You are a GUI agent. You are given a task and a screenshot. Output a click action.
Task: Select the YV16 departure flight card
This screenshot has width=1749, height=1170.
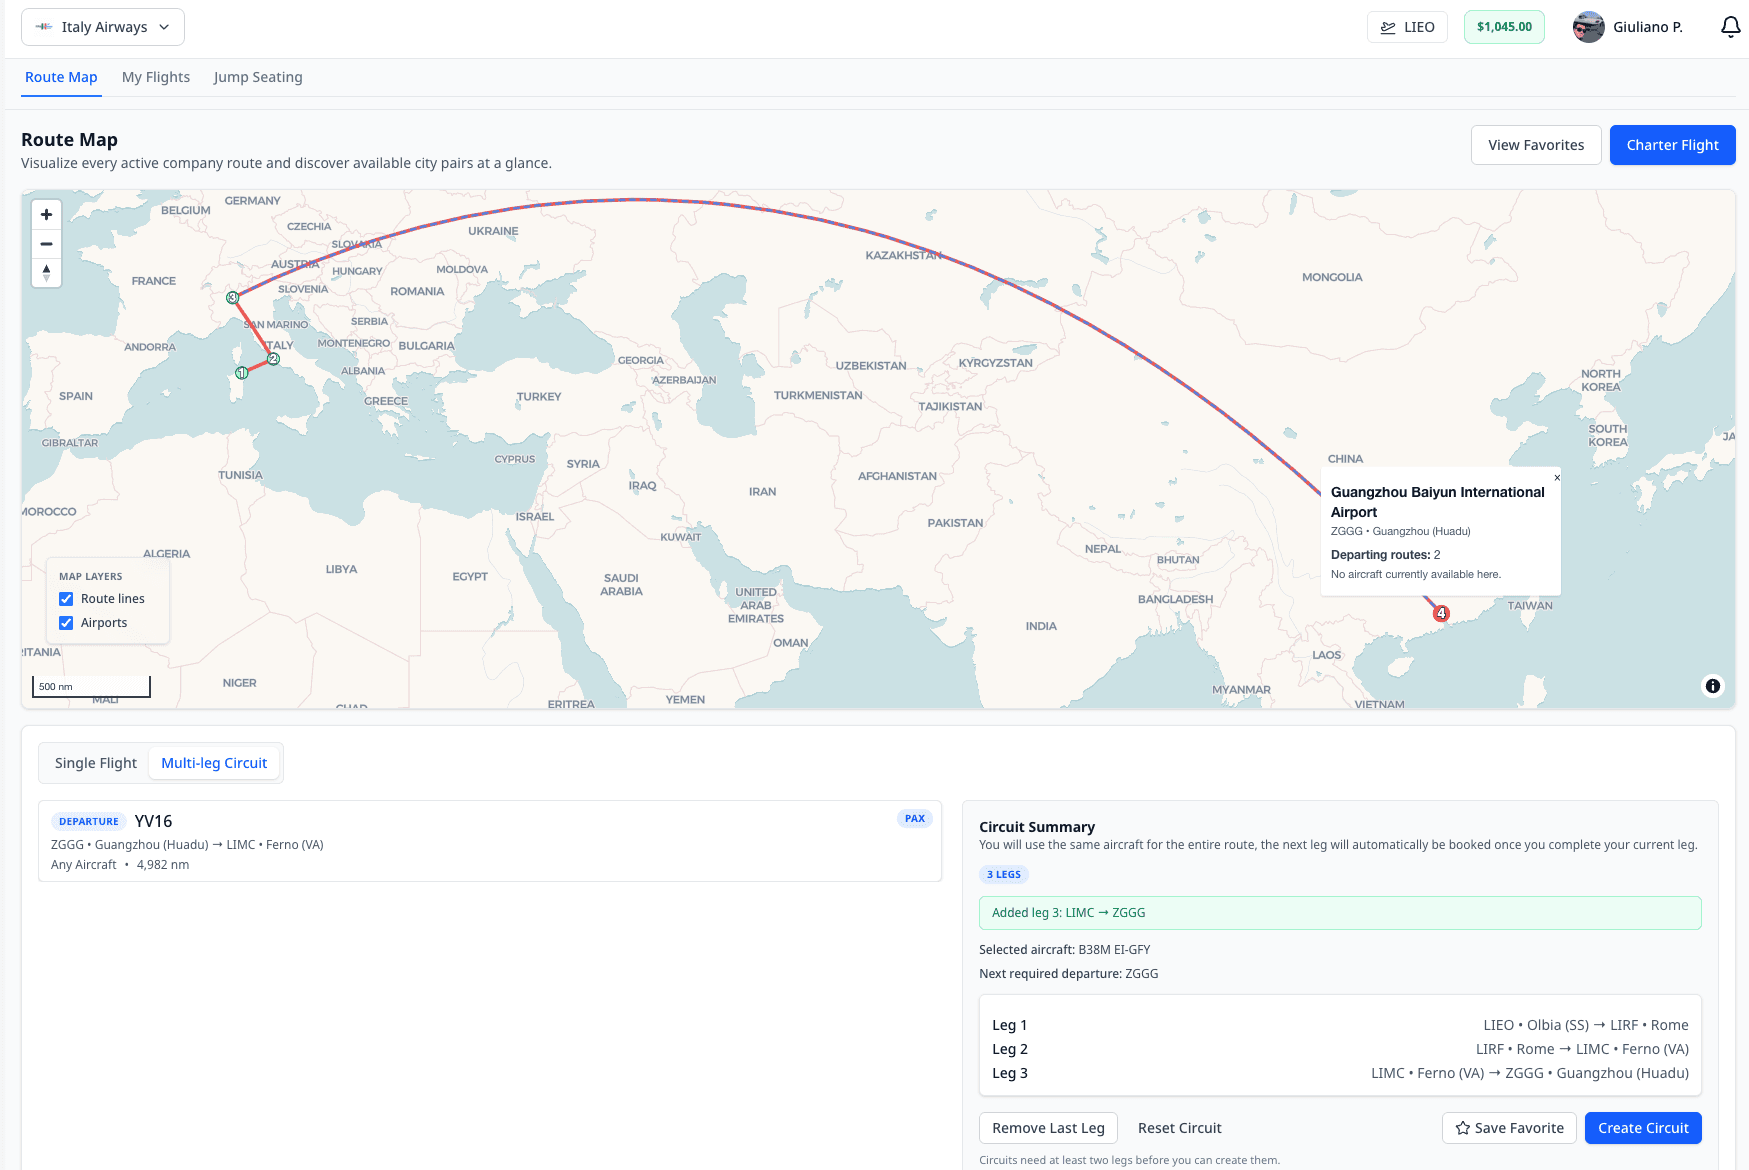489,841
